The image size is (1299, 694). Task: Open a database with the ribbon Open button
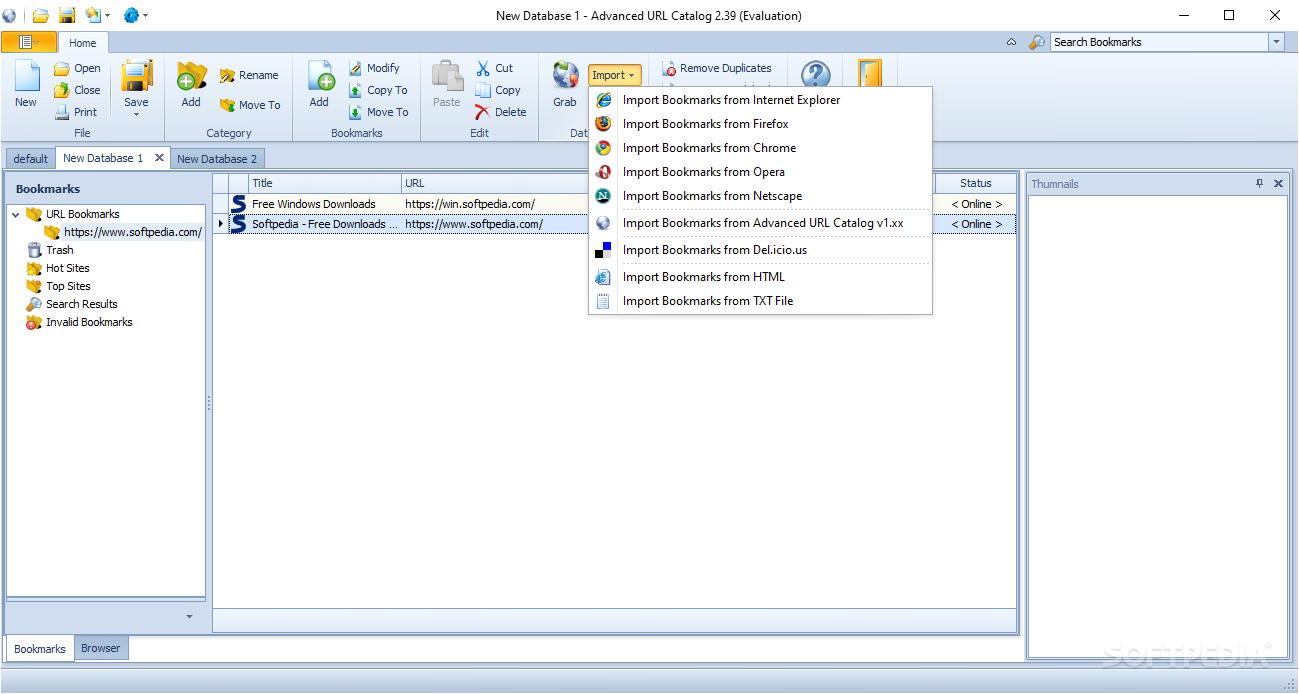tap(77, 68)
